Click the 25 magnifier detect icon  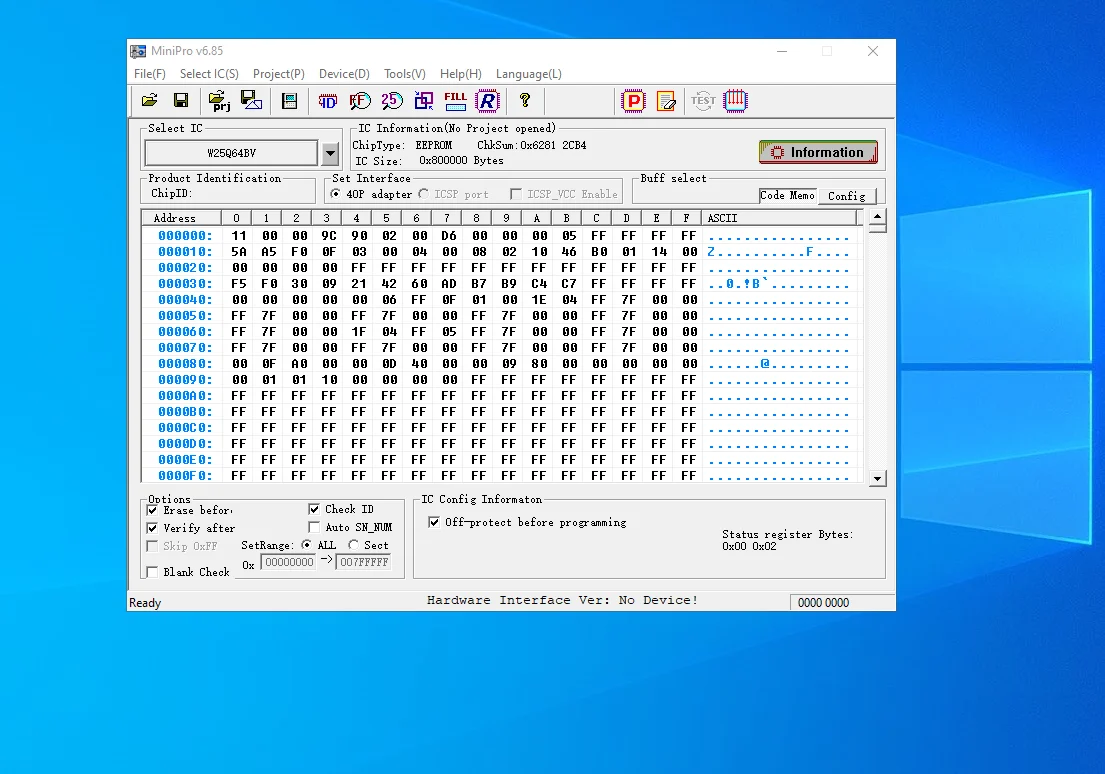pyautogui.click(x=392, y=101)
